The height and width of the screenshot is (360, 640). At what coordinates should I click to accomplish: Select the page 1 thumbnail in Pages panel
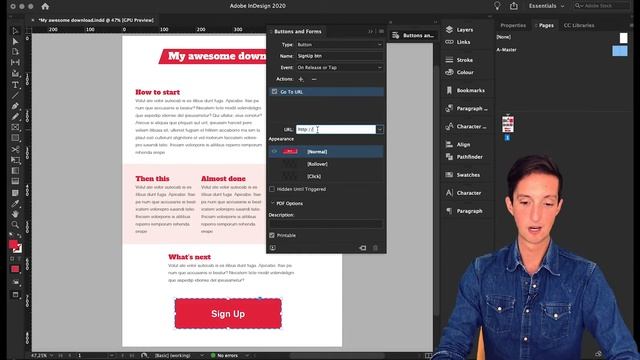pos(508,124)
